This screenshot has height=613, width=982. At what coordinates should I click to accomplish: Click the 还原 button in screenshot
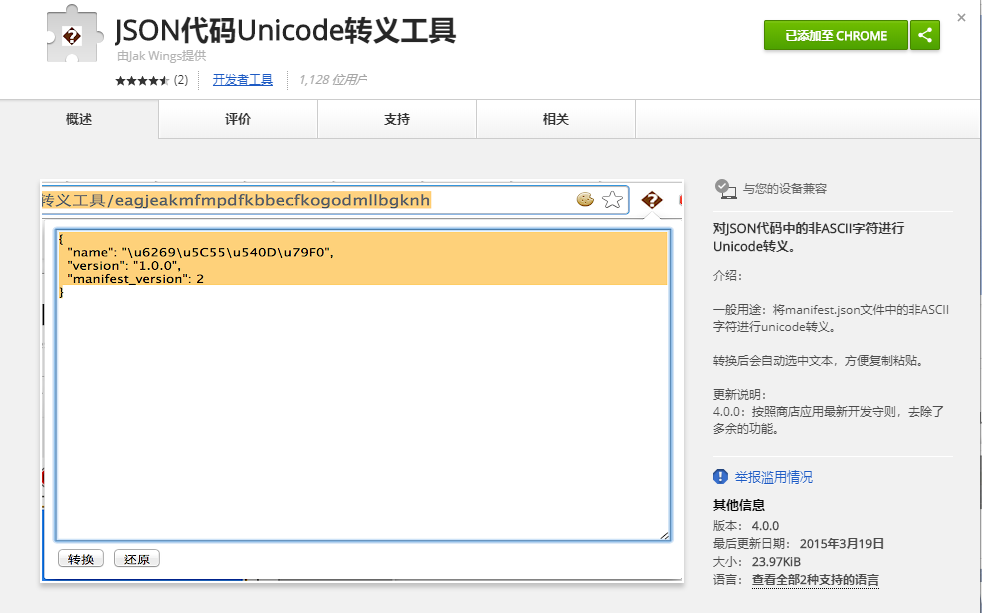[x=137, y=559]
